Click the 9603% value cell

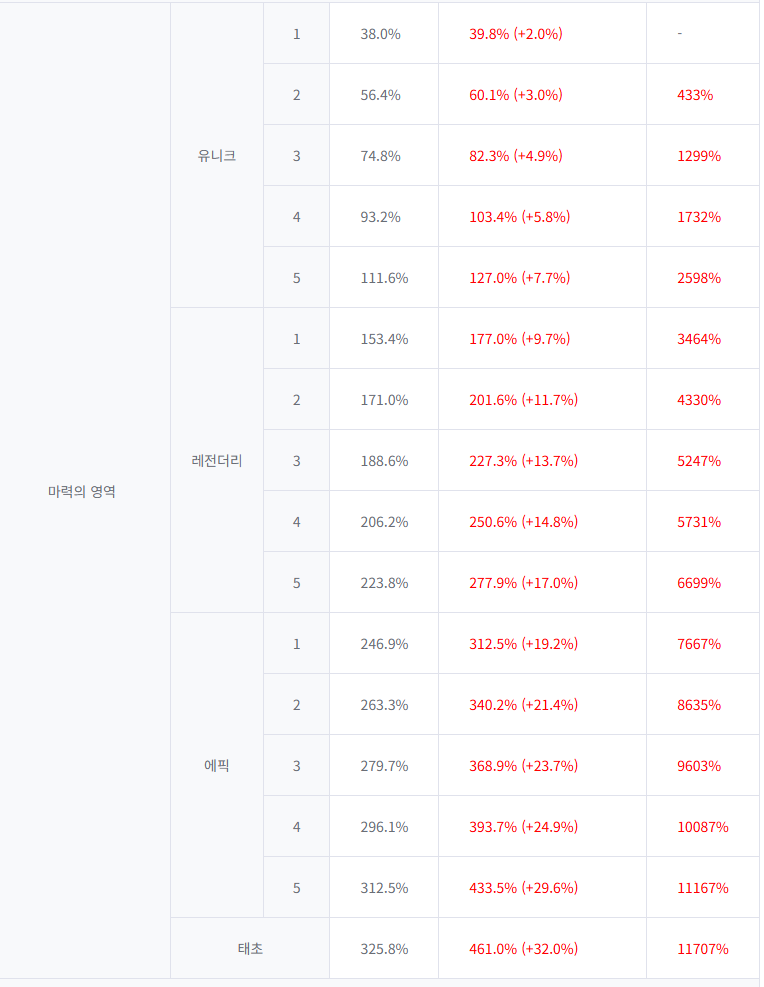[699, 766]
